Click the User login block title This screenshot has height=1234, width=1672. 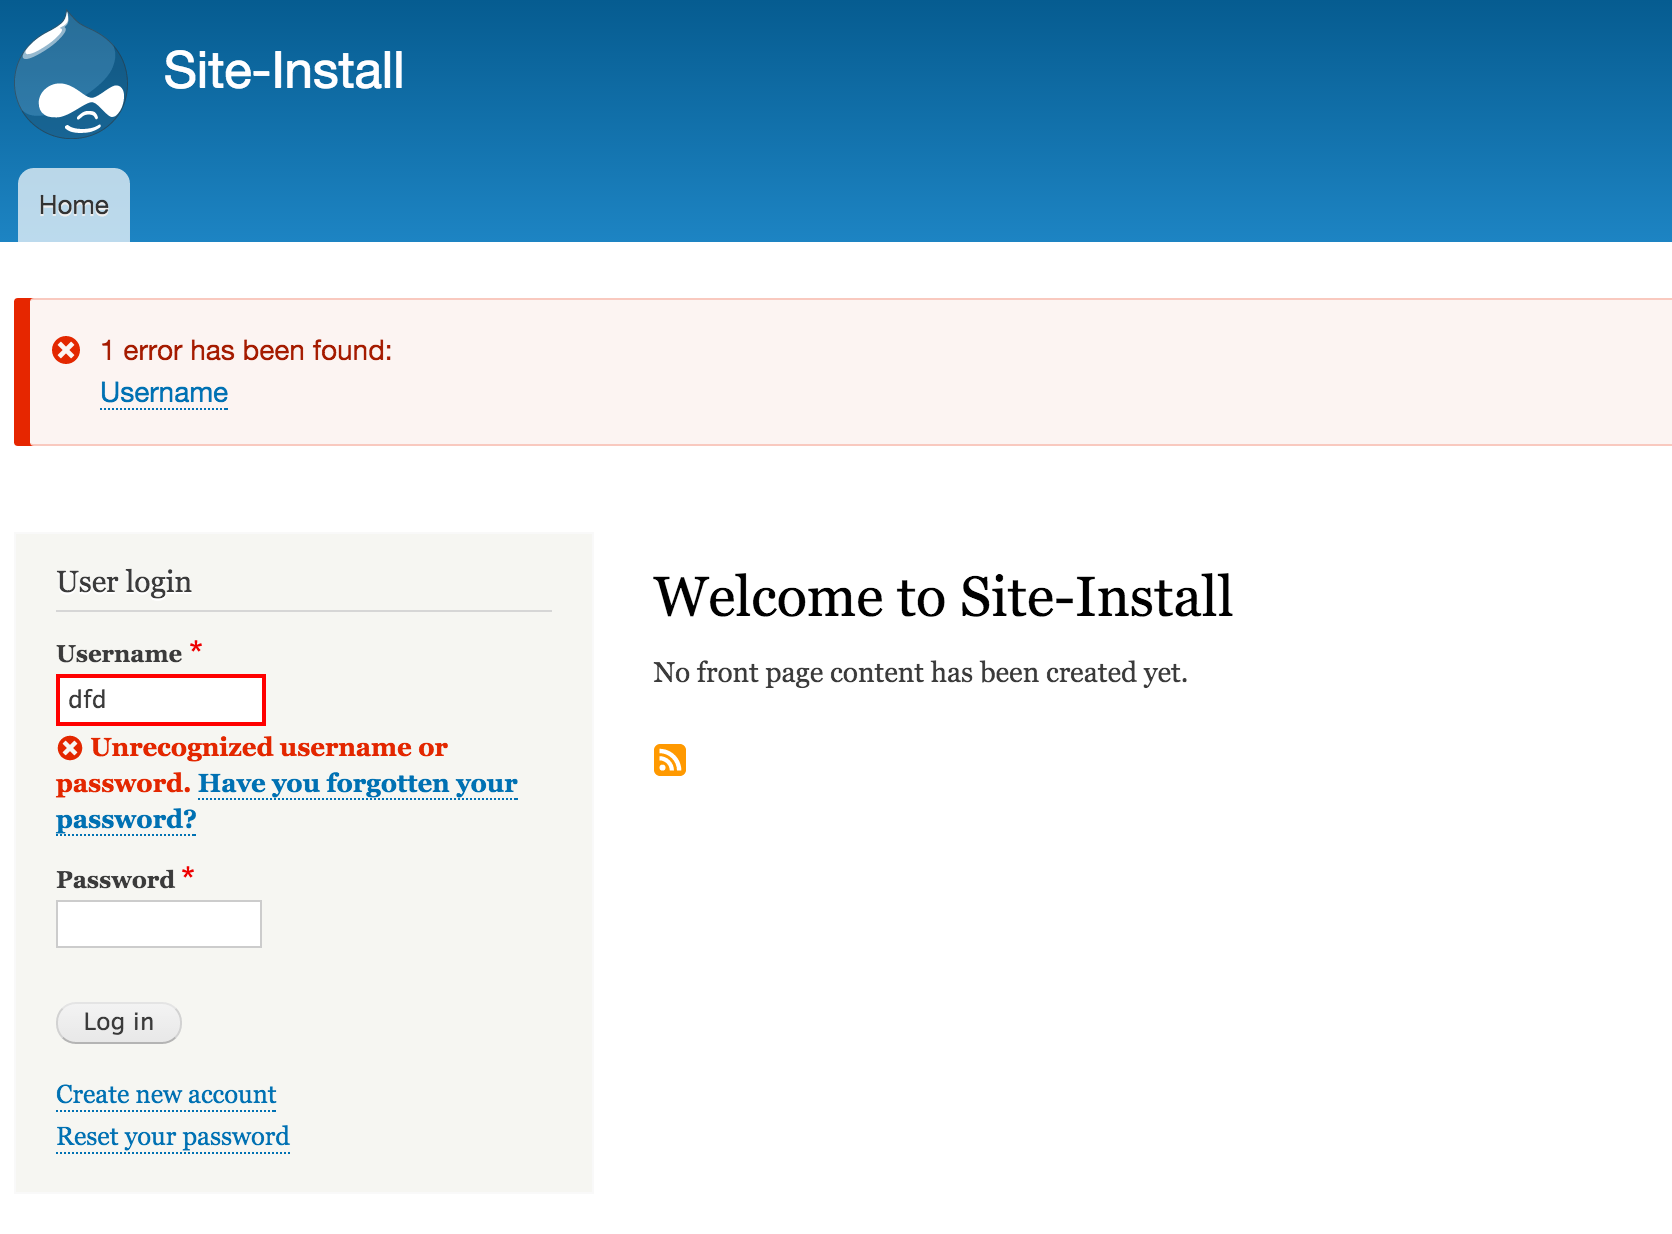pos(124,582)
